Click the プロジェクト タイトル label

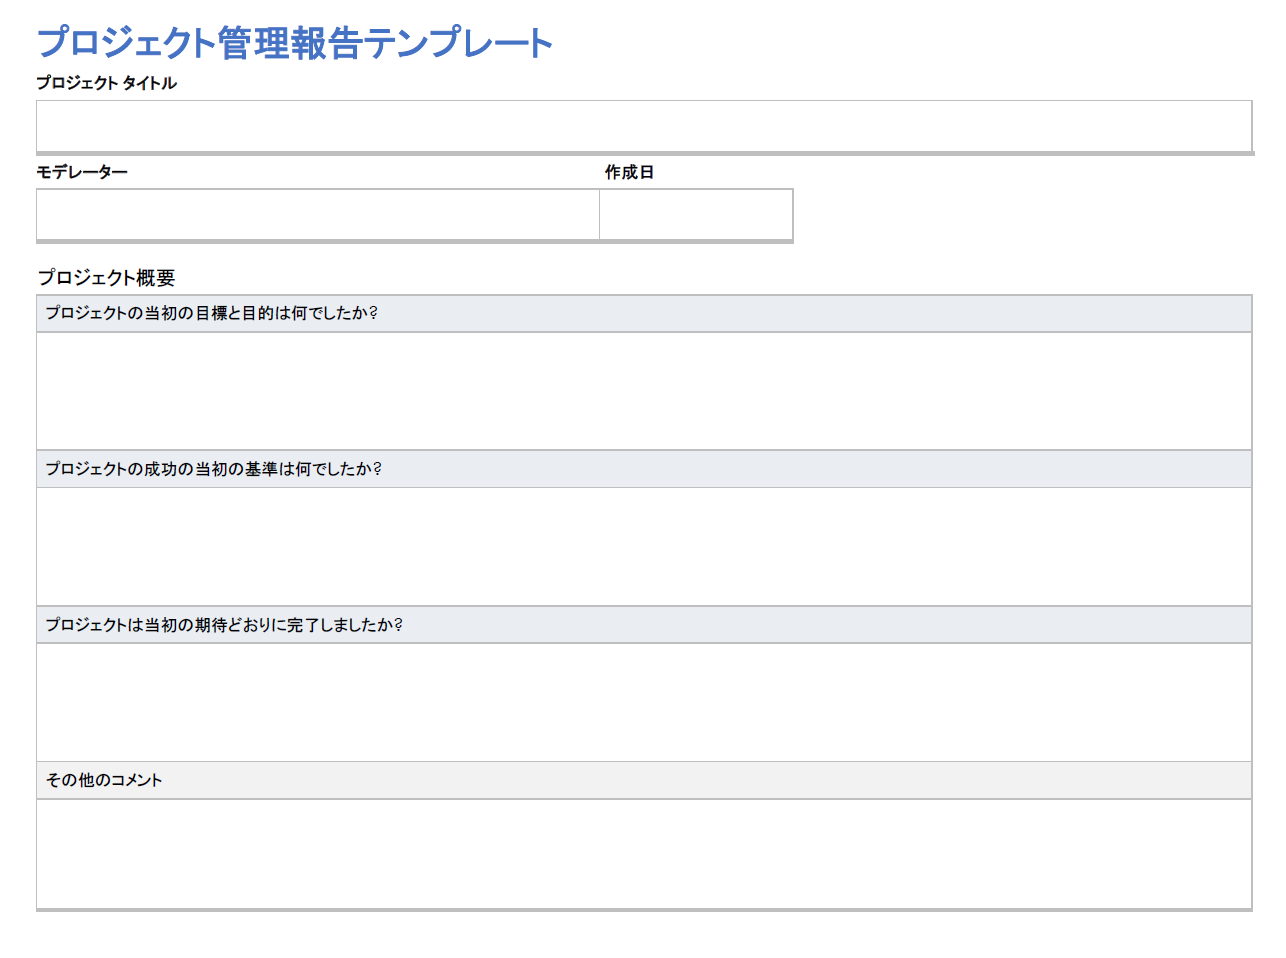(x=107, y=83)
